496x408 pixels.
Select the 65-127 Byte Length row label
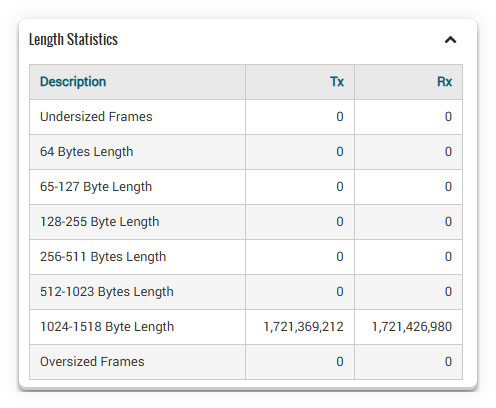[x=96, y=187]
